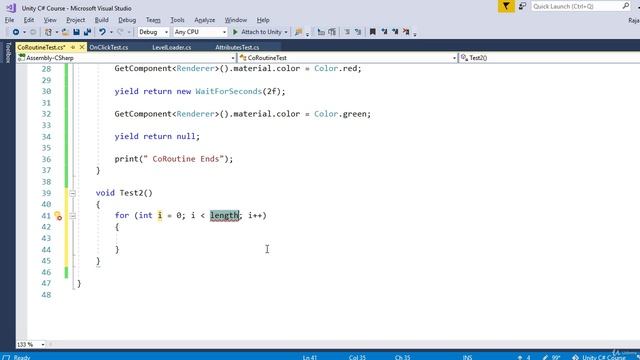640x360 pixels.
Task: Comment out selected lines icon
Action: [x=347, y=32]
